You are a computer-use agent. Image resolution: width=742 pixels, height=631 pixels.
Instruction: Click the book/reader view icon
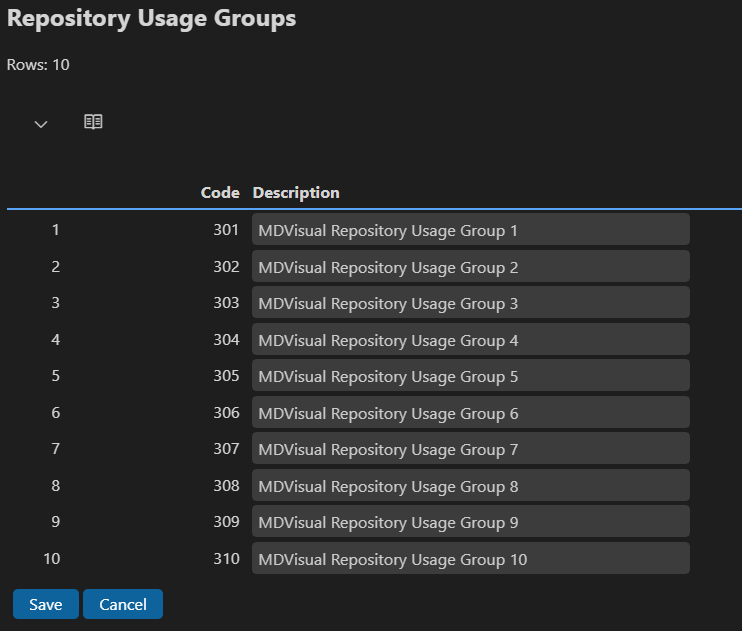tap(93, 122)
